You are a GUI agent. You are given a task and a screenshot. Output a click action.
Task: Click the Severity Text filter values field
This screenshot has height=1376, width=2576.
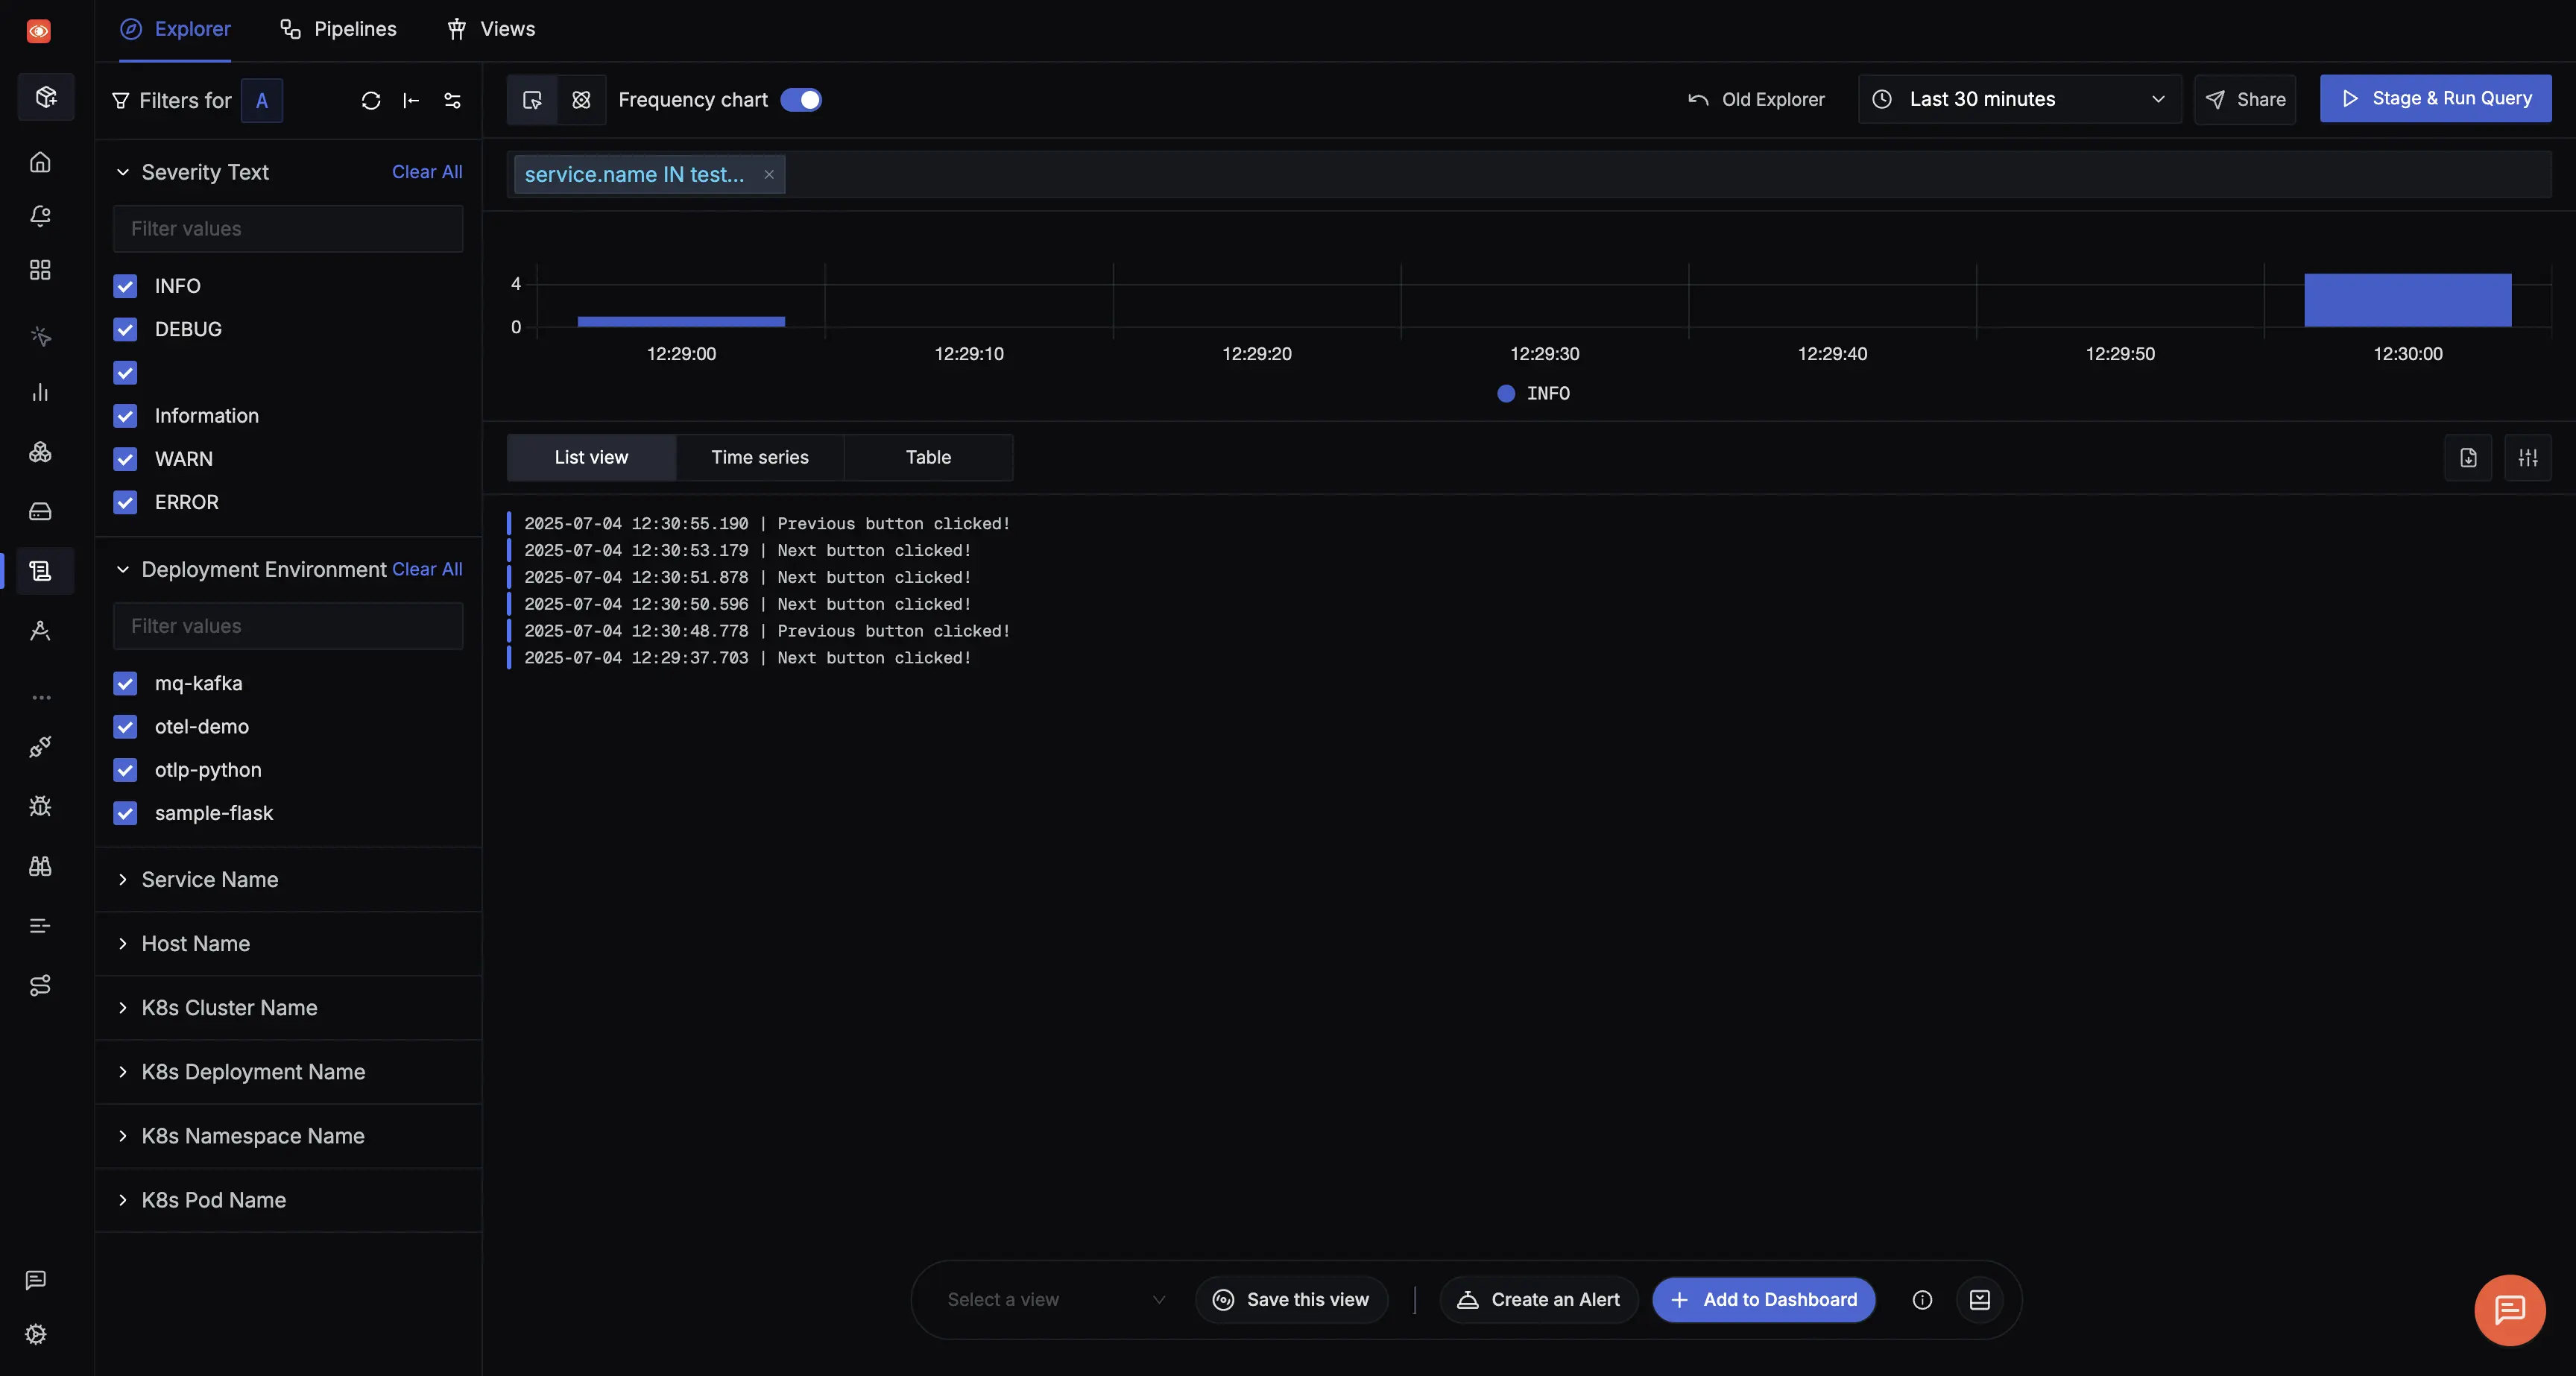tap(288, 229)
